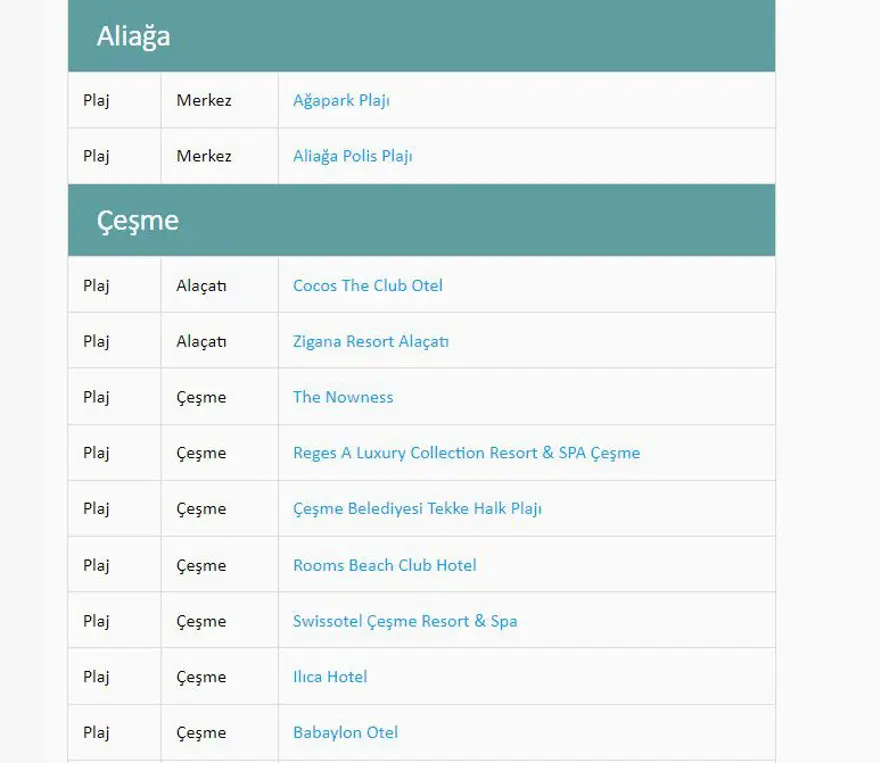Click the Aliağa section header
Image resolution: width=880 pixels, height=763 pixels.
pos(134,36)
